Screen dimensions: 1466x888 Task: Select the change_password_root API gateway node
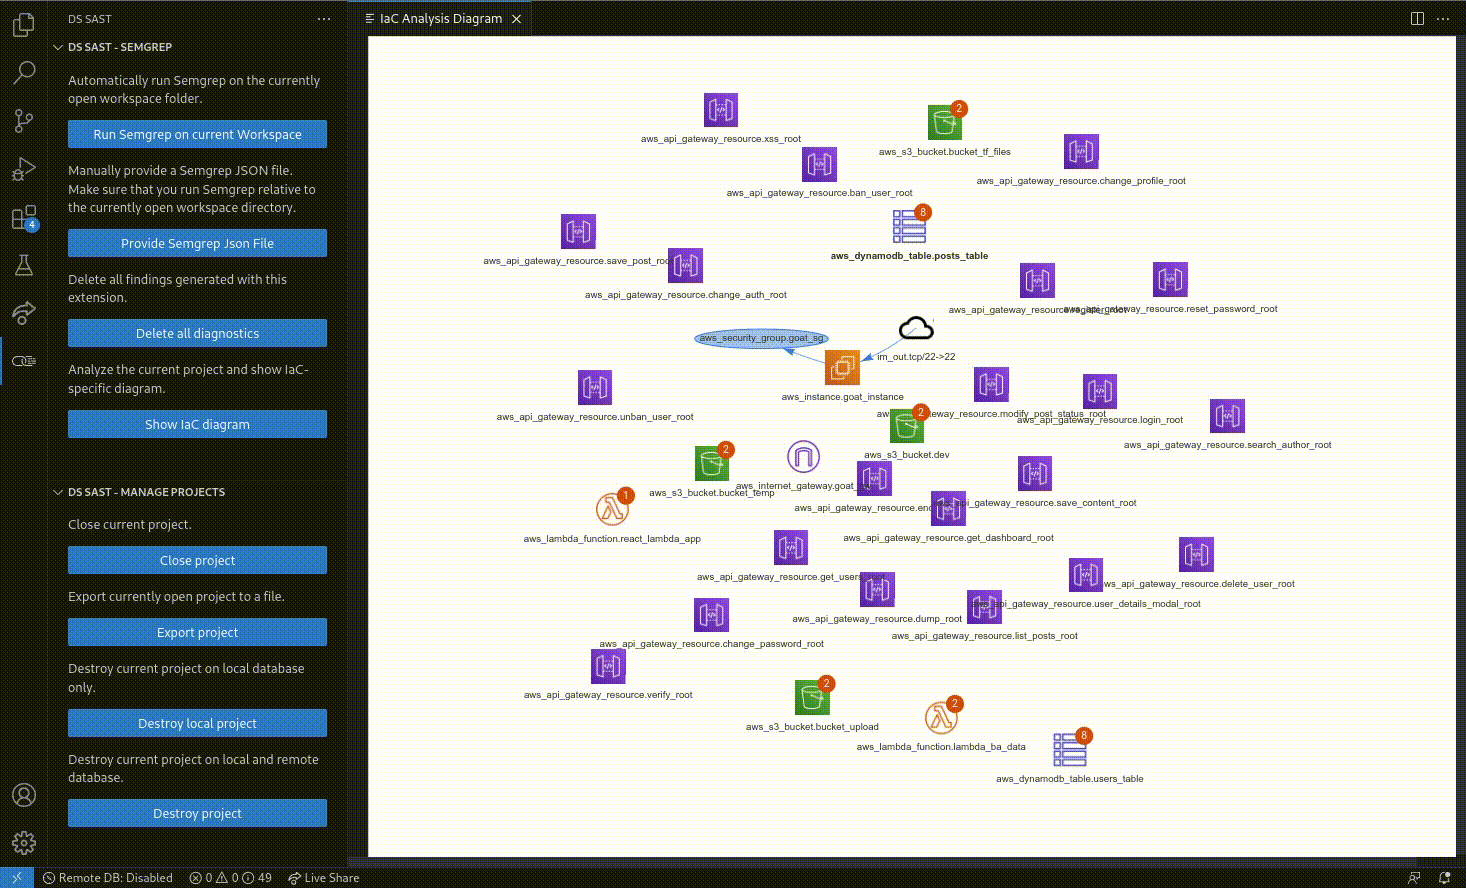711,615
